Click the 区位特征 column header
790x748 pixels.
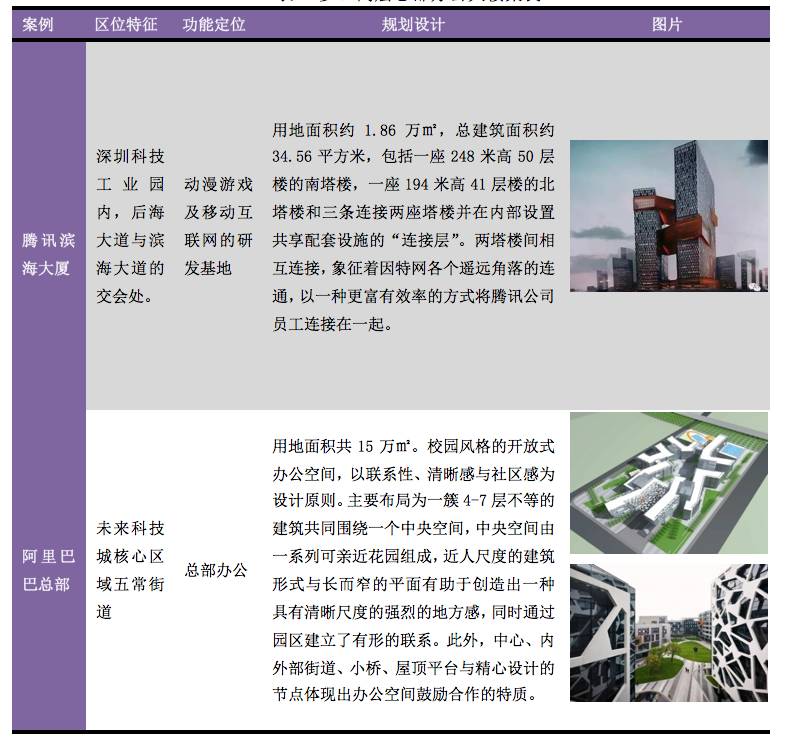[x=126, y=24]
